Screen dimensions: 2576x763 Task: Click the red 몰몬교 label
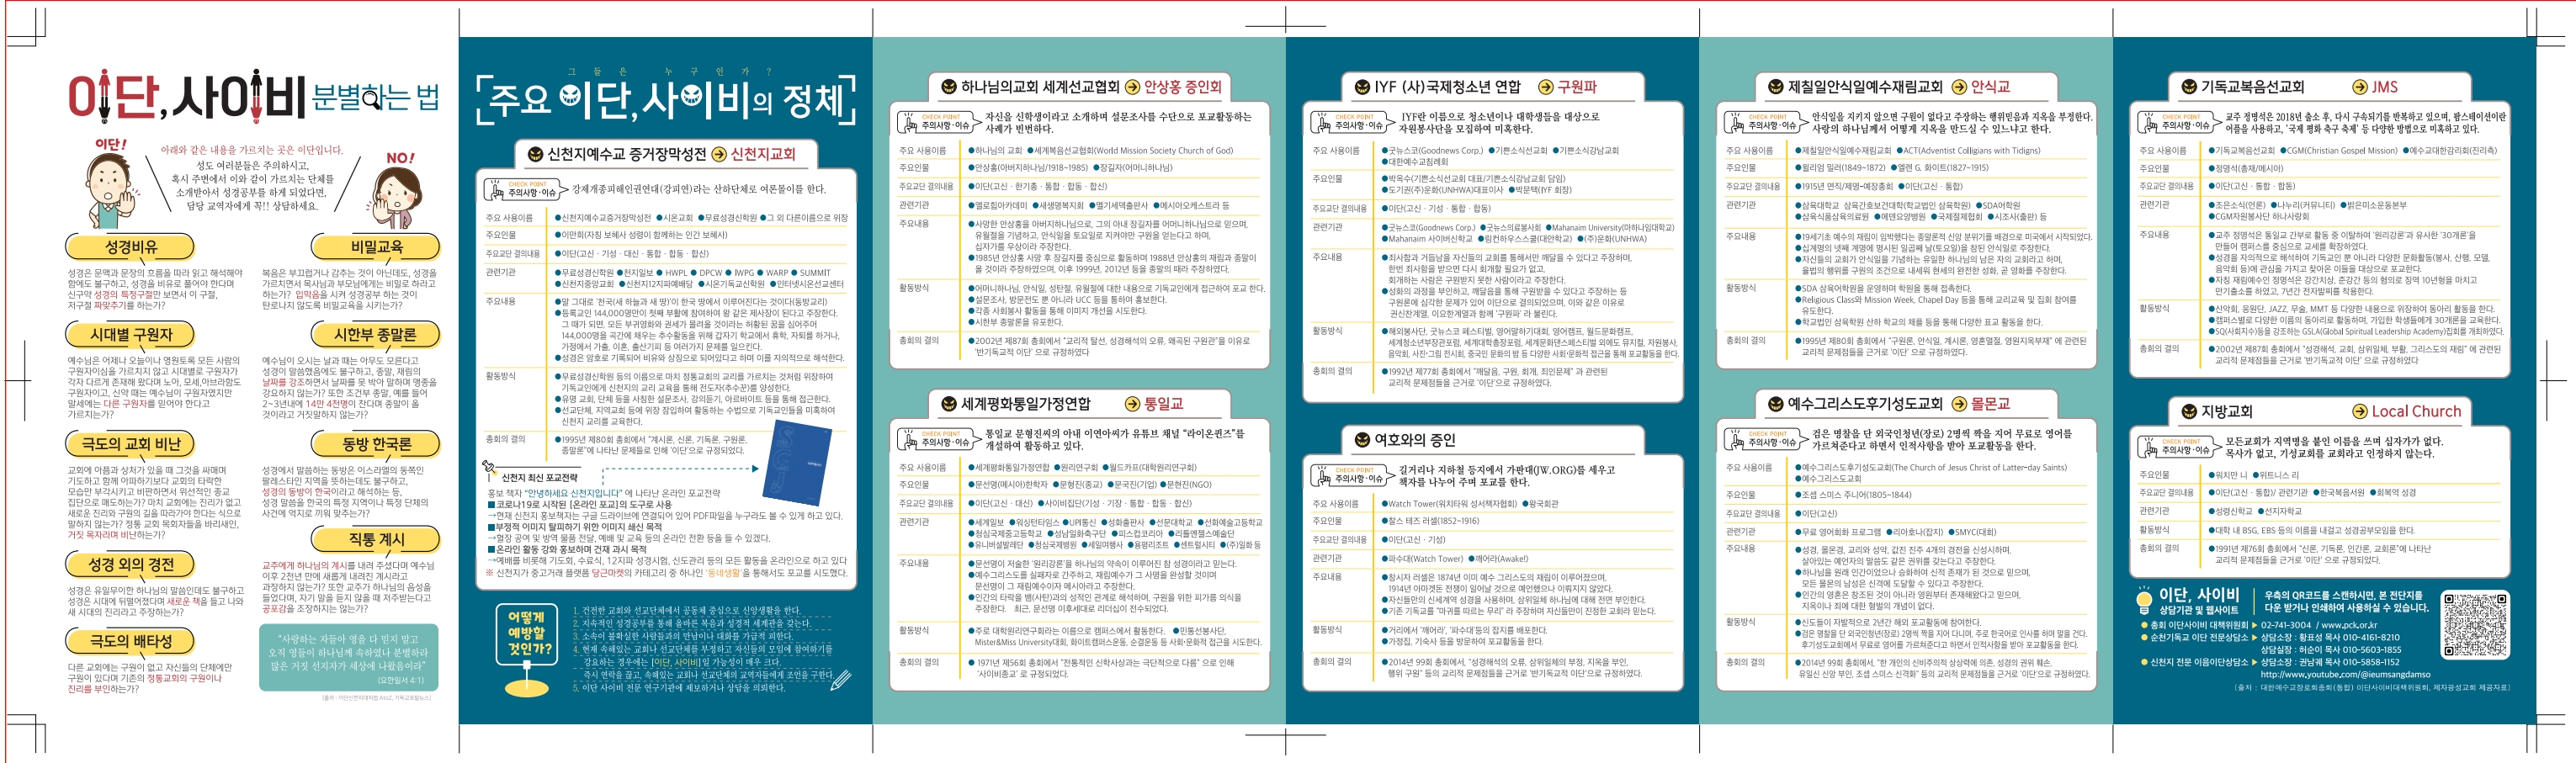point(1990,404)
